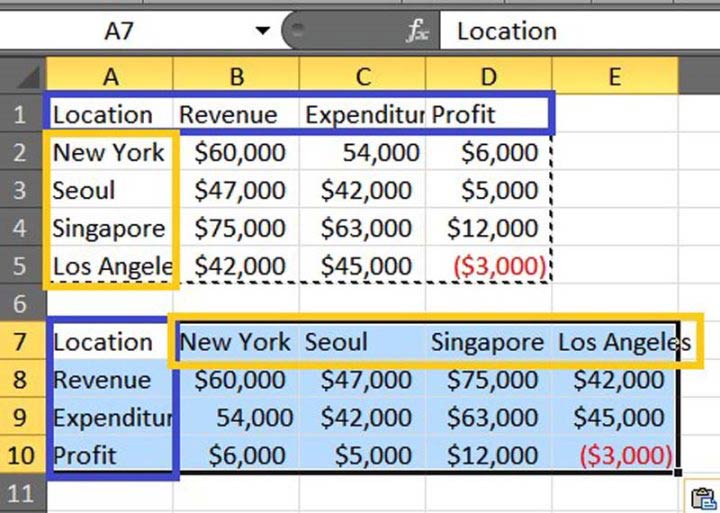Click cell B4 with $75,000

click(x=236, y=227)
